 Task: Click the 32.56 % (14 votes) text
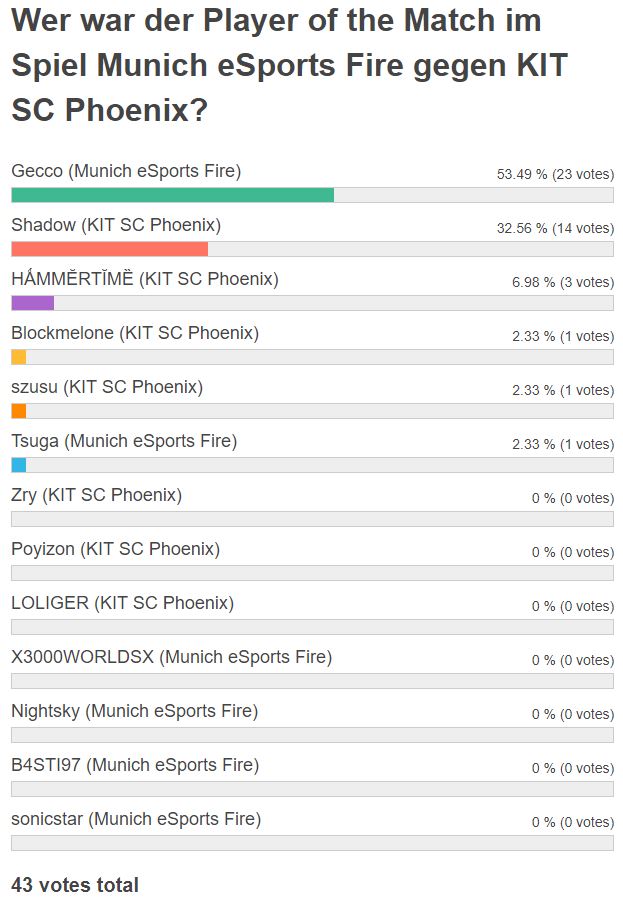point(555,228)
